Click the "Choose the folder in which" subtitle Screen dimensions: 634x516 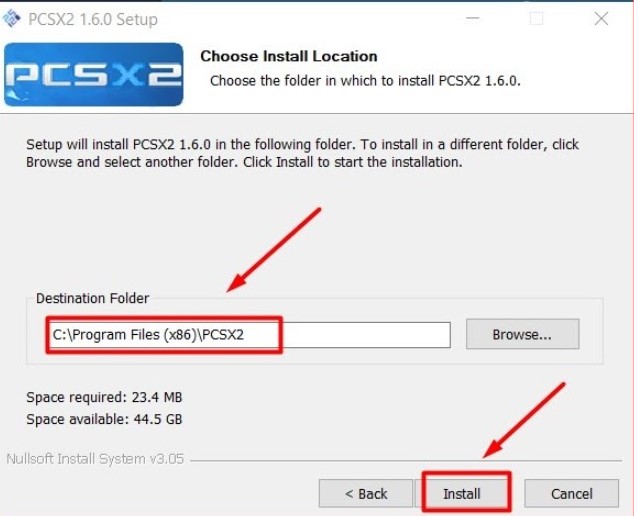coord(365,80)
